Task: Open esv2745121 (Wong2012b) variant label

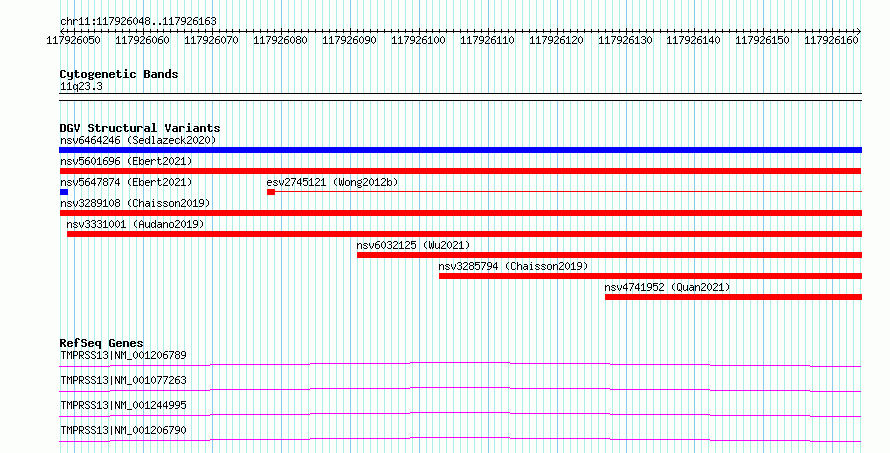Action: (x=332, y=182)
